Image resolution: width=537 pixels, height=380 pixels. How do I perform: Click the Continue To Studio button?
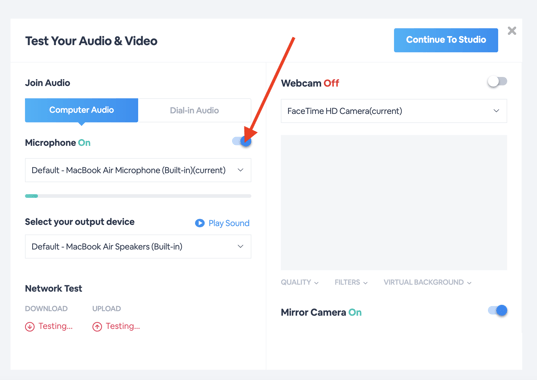tap(446, 40)
